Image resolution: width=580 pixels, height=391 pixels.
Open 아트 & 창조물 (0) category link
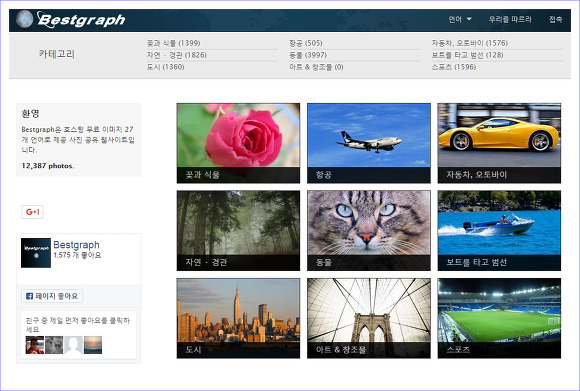tap(316, 67)
